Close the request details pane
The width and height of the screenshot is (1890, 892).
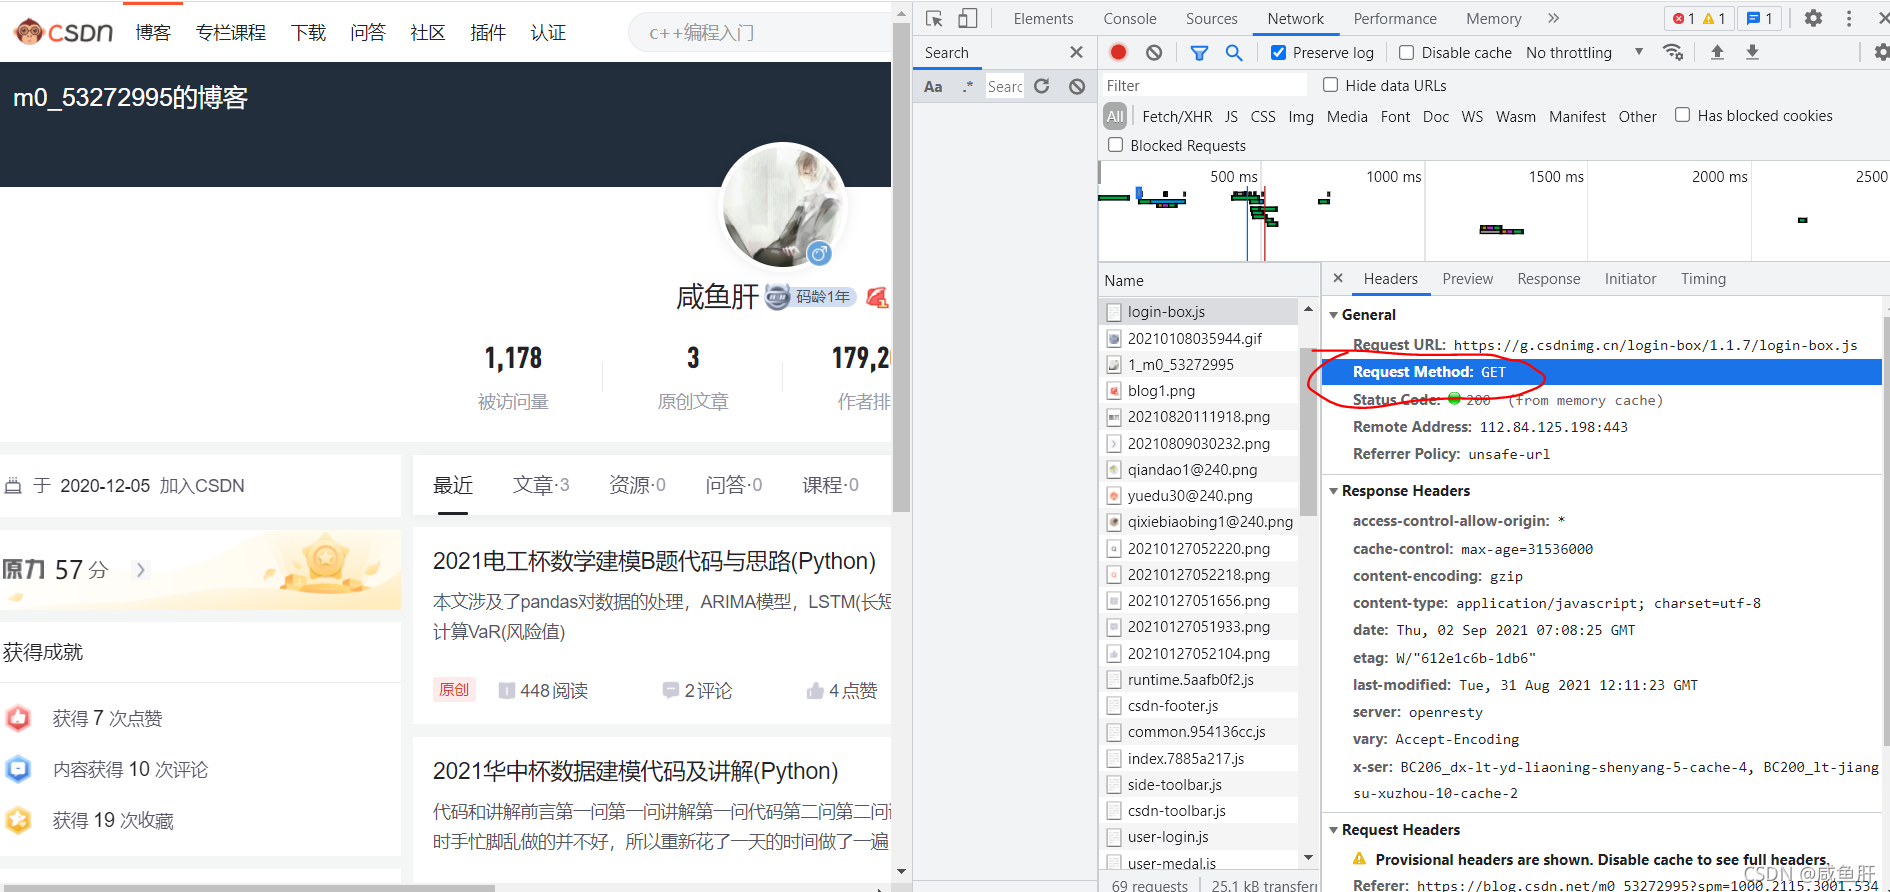pos(1338,278)
